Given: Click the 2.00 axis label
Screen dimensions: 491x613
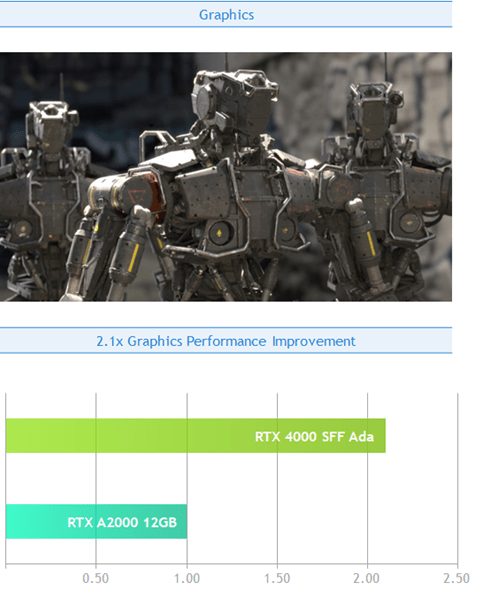Looking at the screenshot, I should pyautogui.click(x=367, y=578).
